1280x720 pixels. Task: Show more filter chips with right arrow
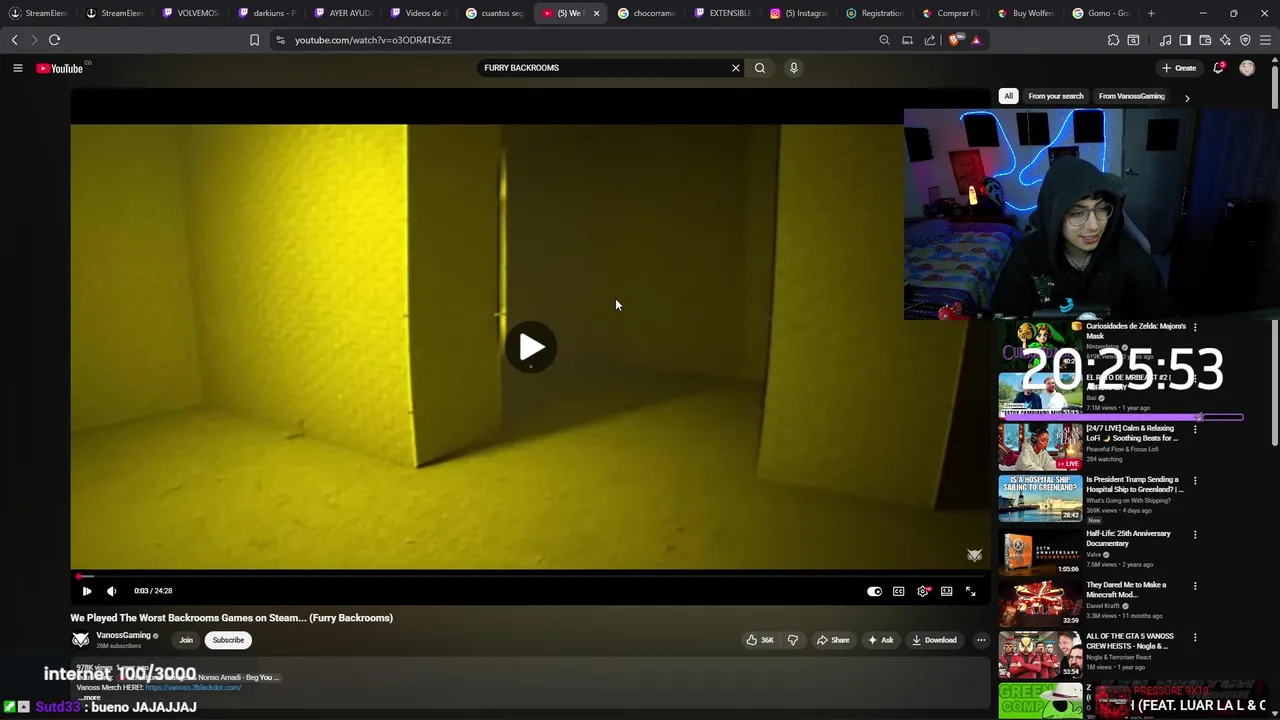pos(1187,97)
